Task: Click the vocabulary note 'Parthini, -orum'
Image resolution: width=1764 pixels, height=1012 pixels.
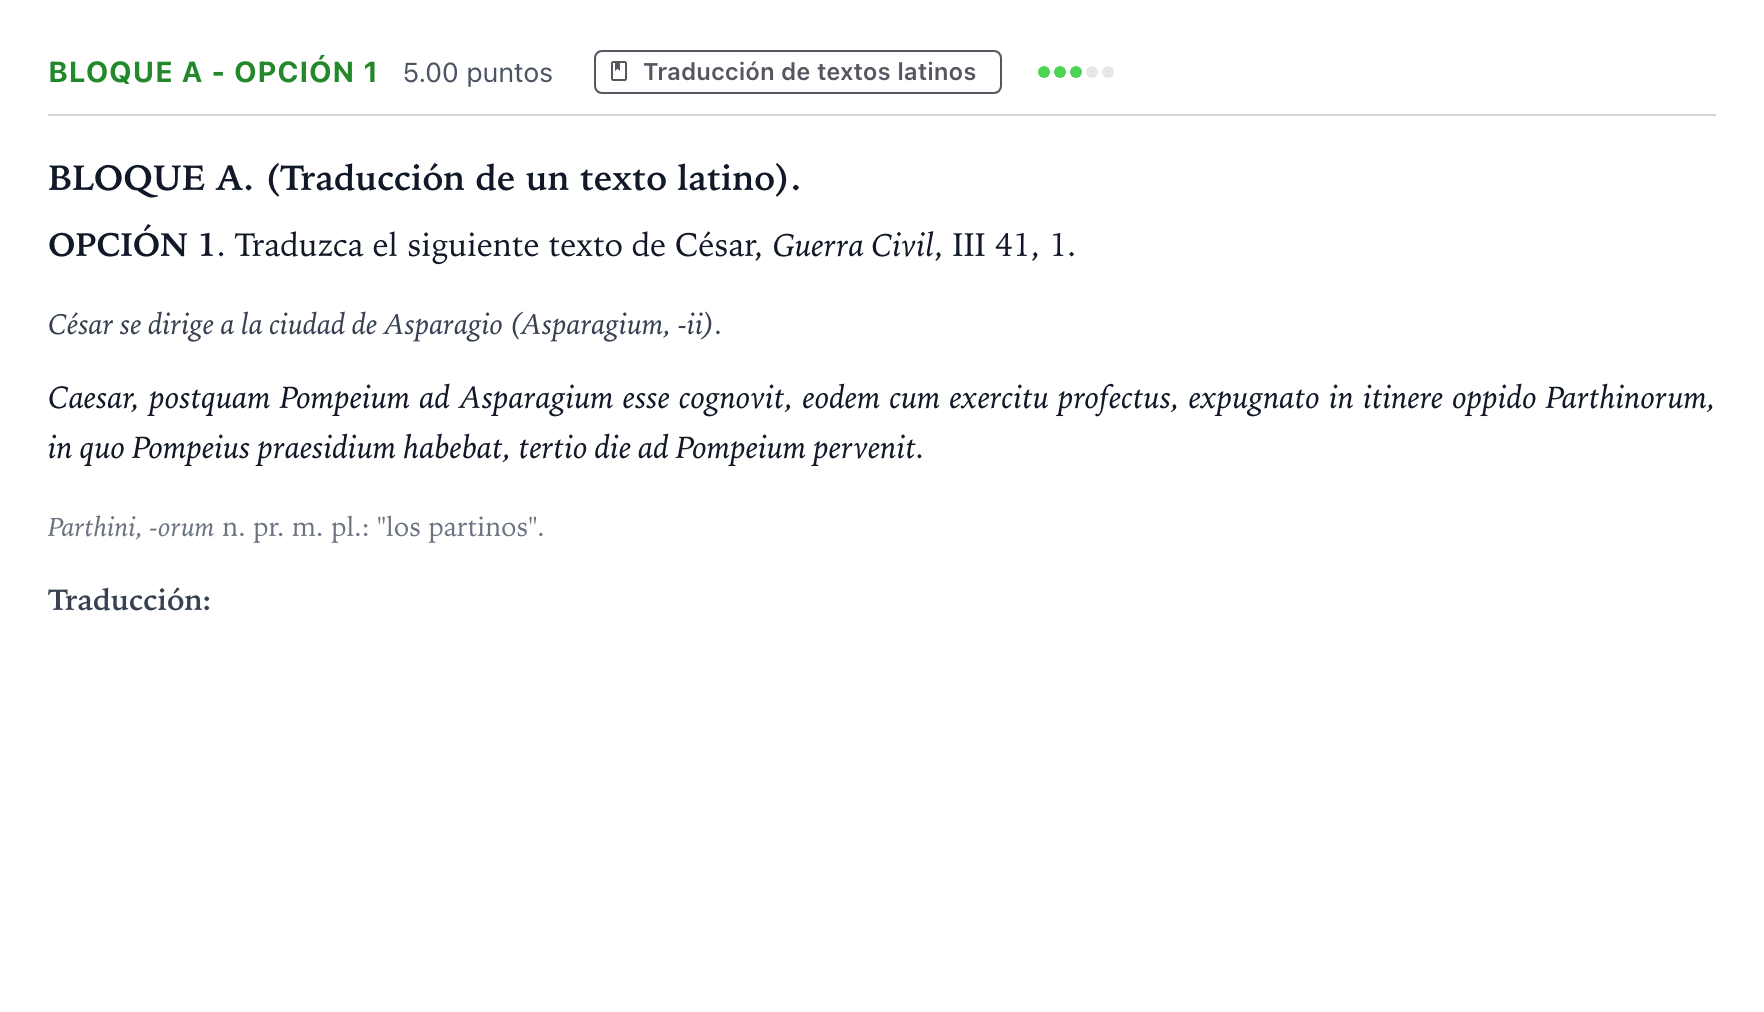Action: (296, 527)
